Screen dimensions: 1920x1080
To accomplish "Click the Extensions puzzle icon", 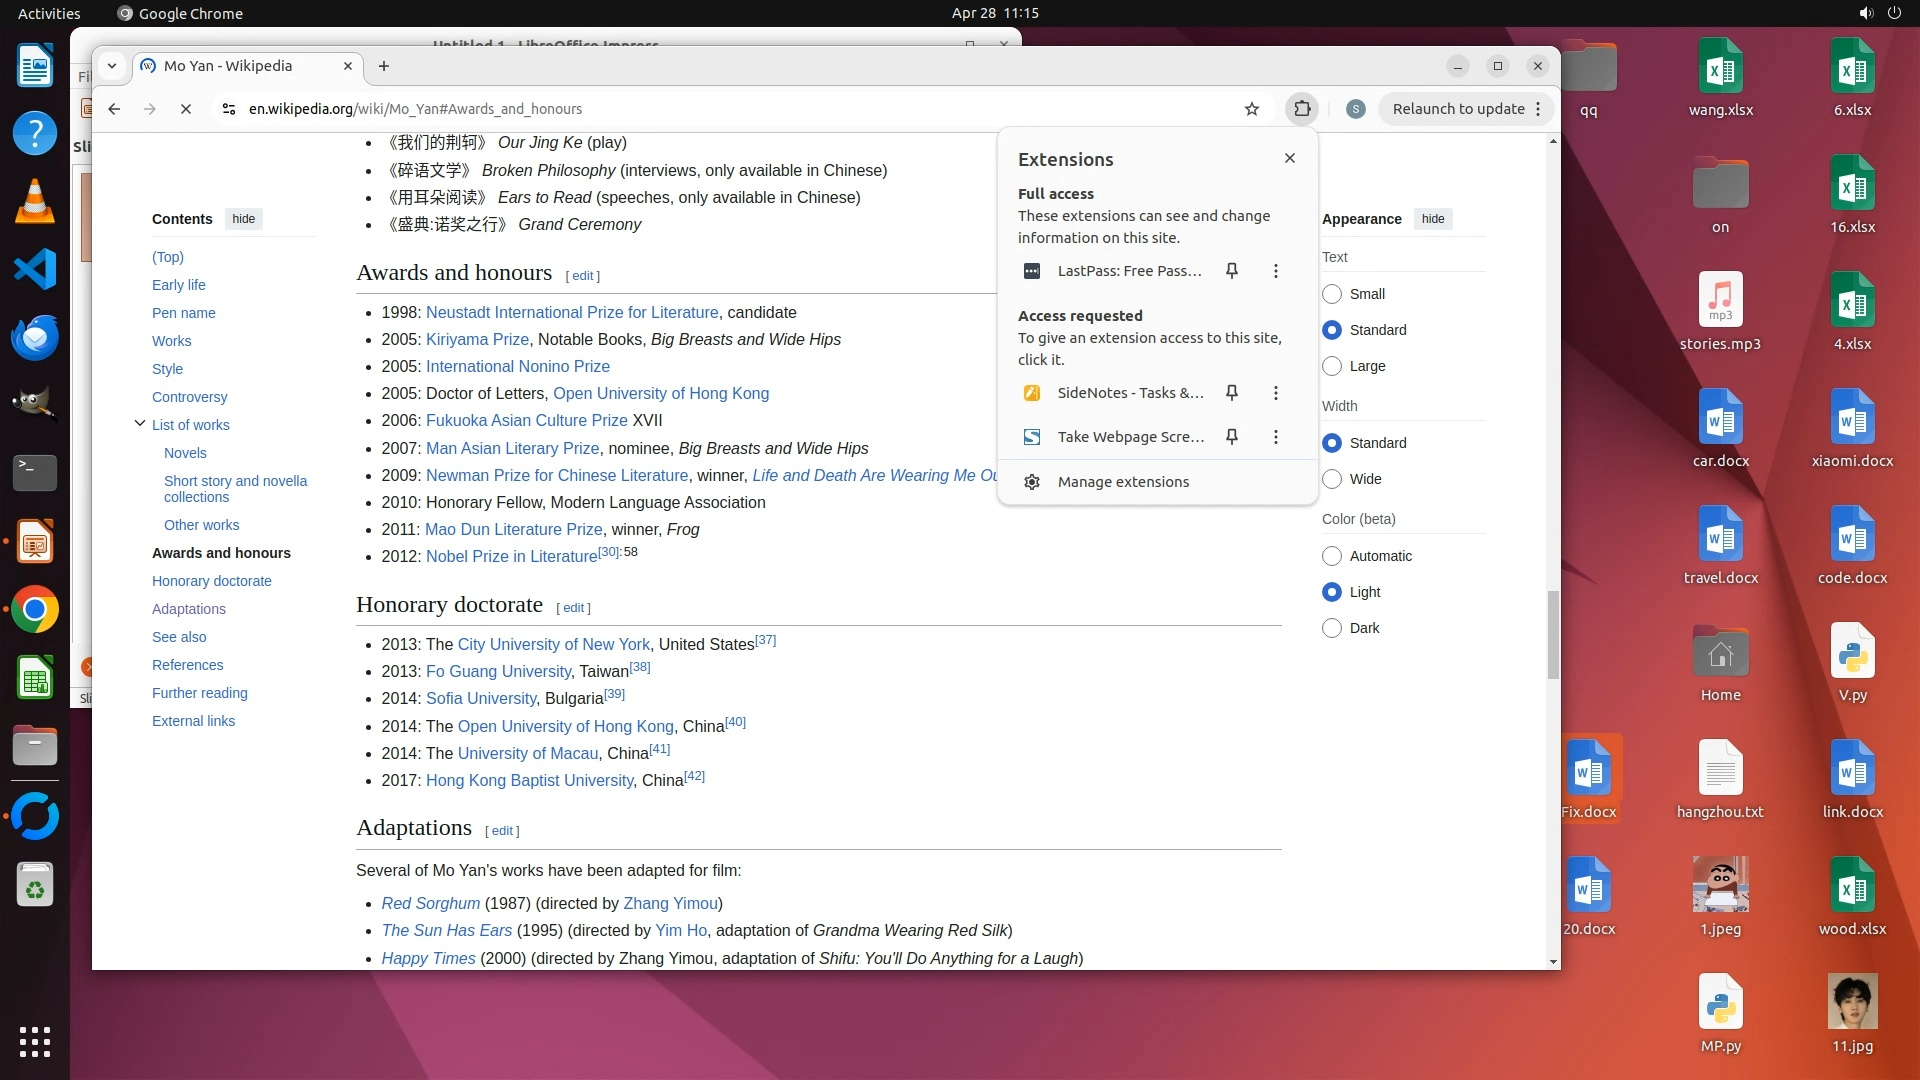I will click(1302, 109).
